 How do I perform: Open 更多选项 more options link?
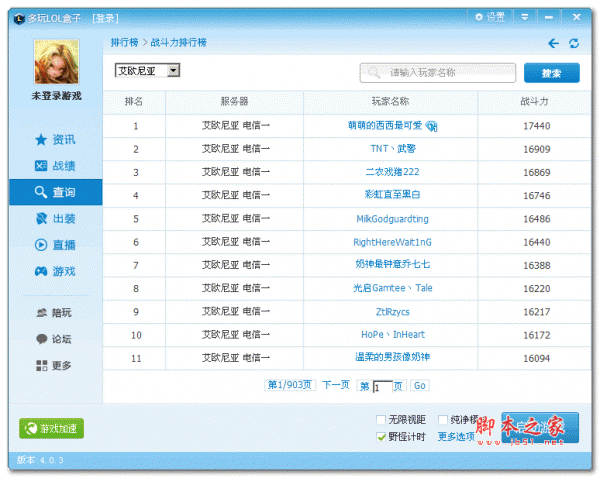(456, 437)
